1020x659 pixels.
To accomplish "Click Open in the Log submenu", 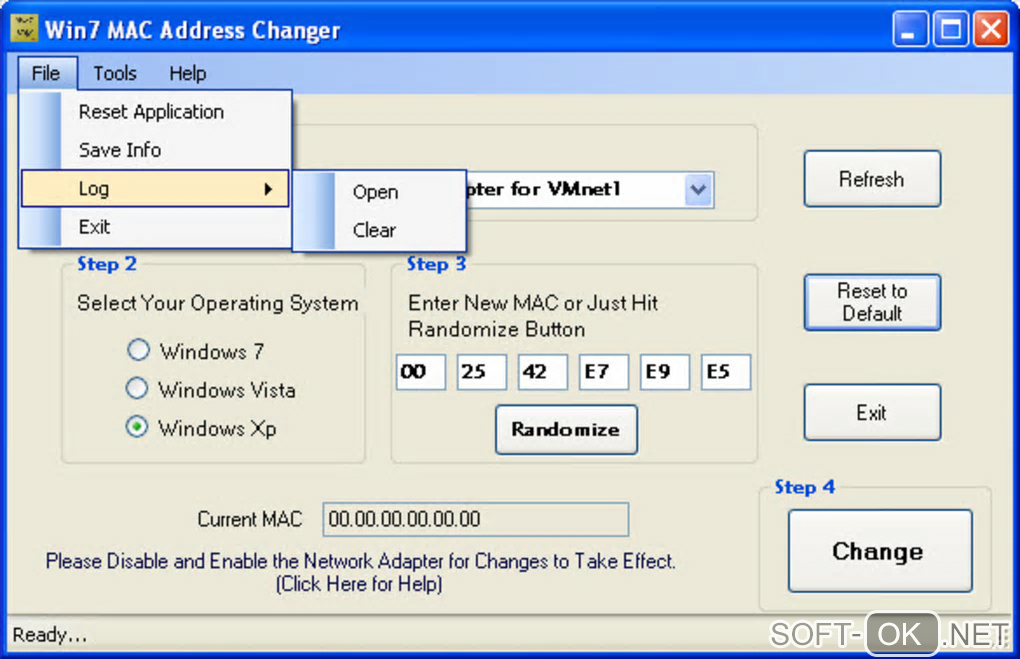I will (379, 192).
